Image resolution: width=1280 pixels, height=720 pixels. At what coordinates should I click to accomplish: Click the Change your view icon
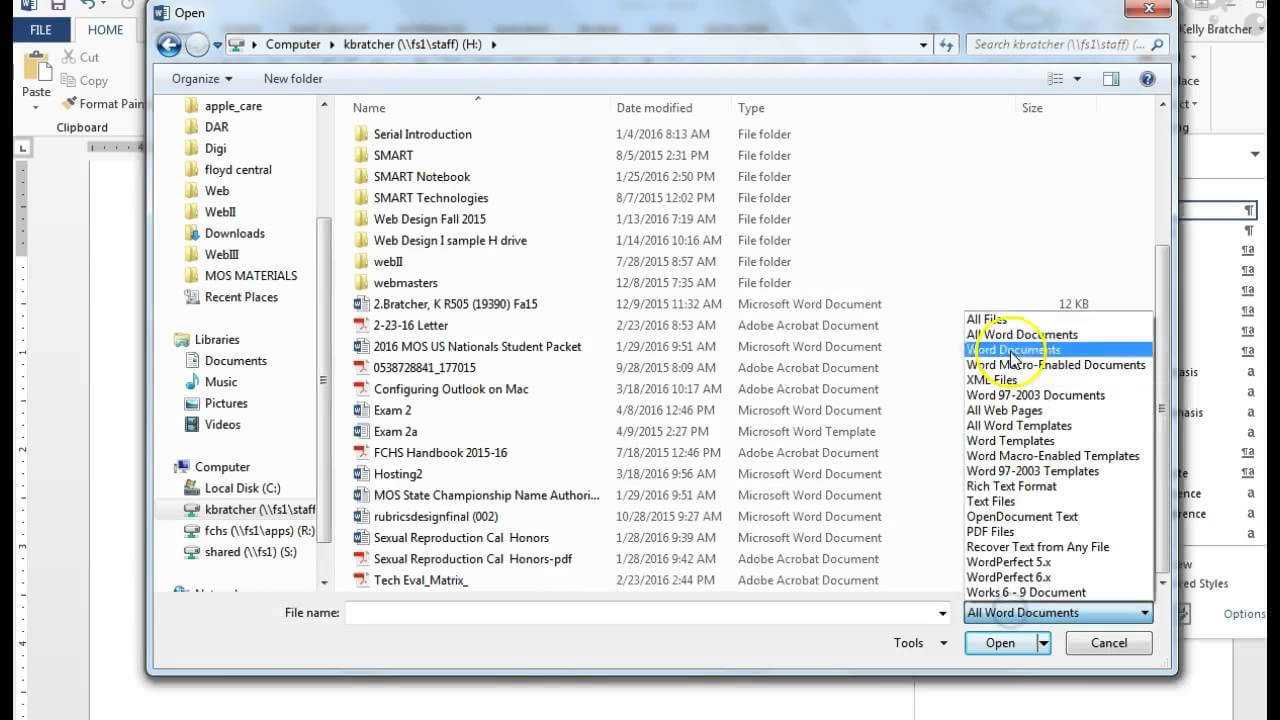1055,79
